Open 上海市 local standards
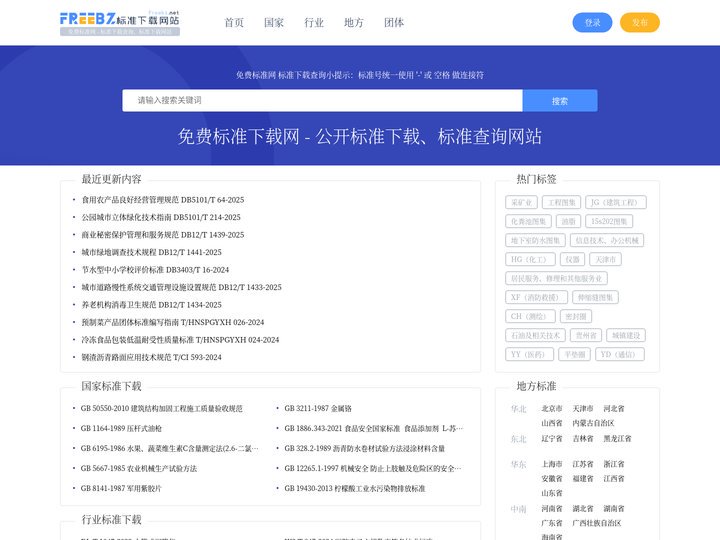Image resolution: width=720 pixels, height=540 pixels. (551, 464)
